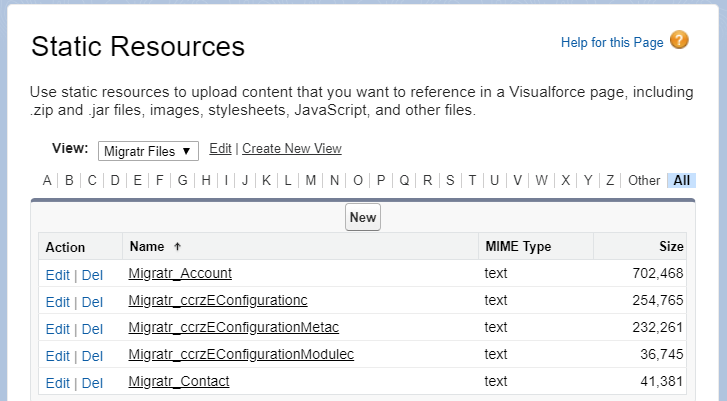This screenshot has height=401, width=727.
Task: Filter list by letter L
Action: 288,180
